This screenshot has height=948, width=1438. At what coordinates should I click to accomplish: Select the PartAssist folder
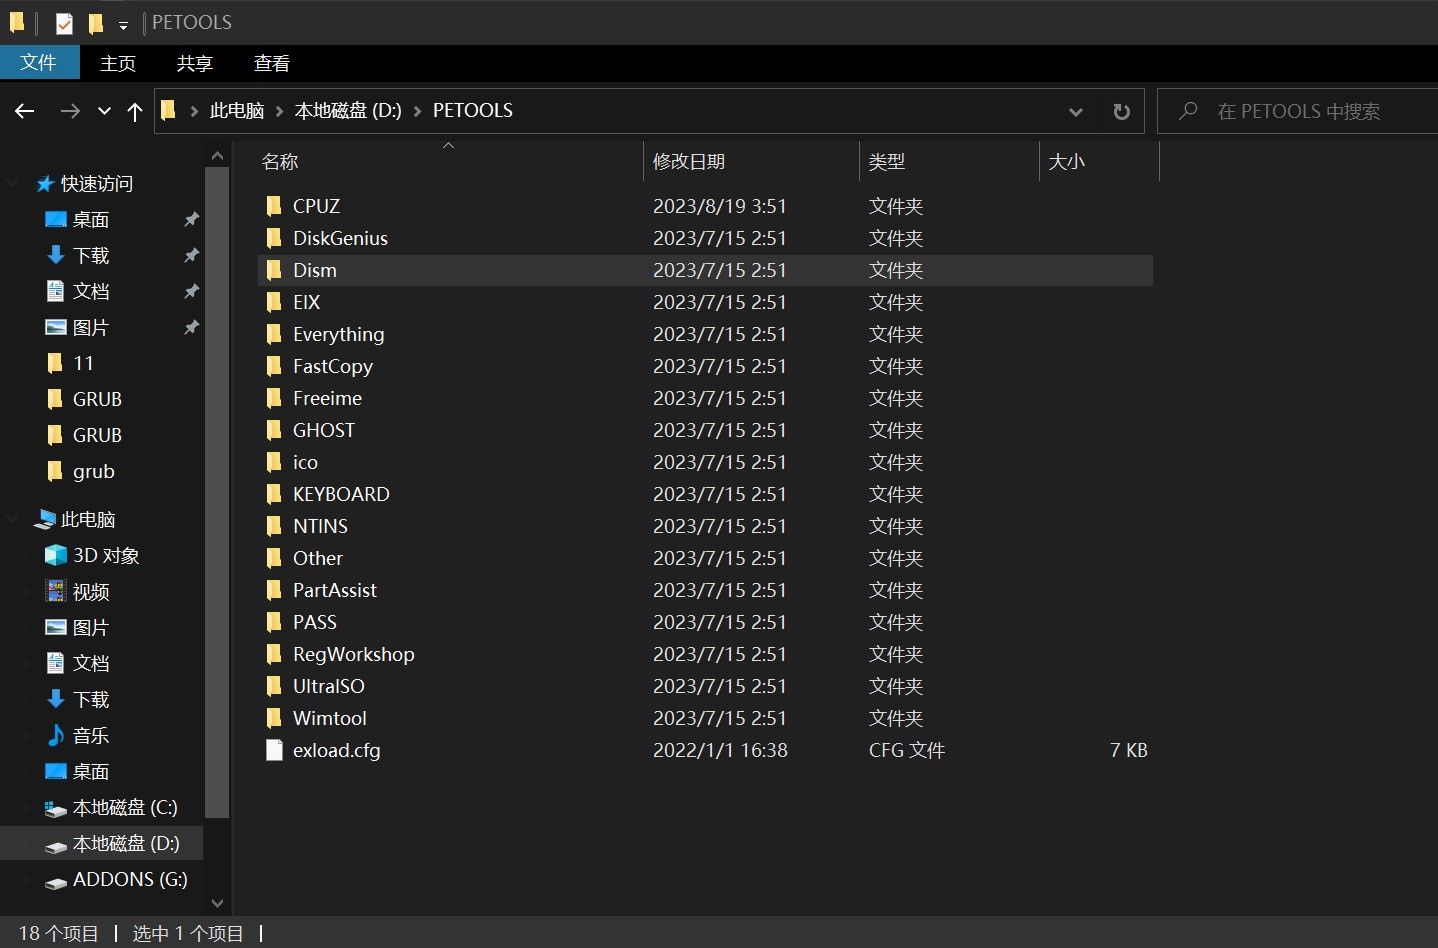[335, 590]
